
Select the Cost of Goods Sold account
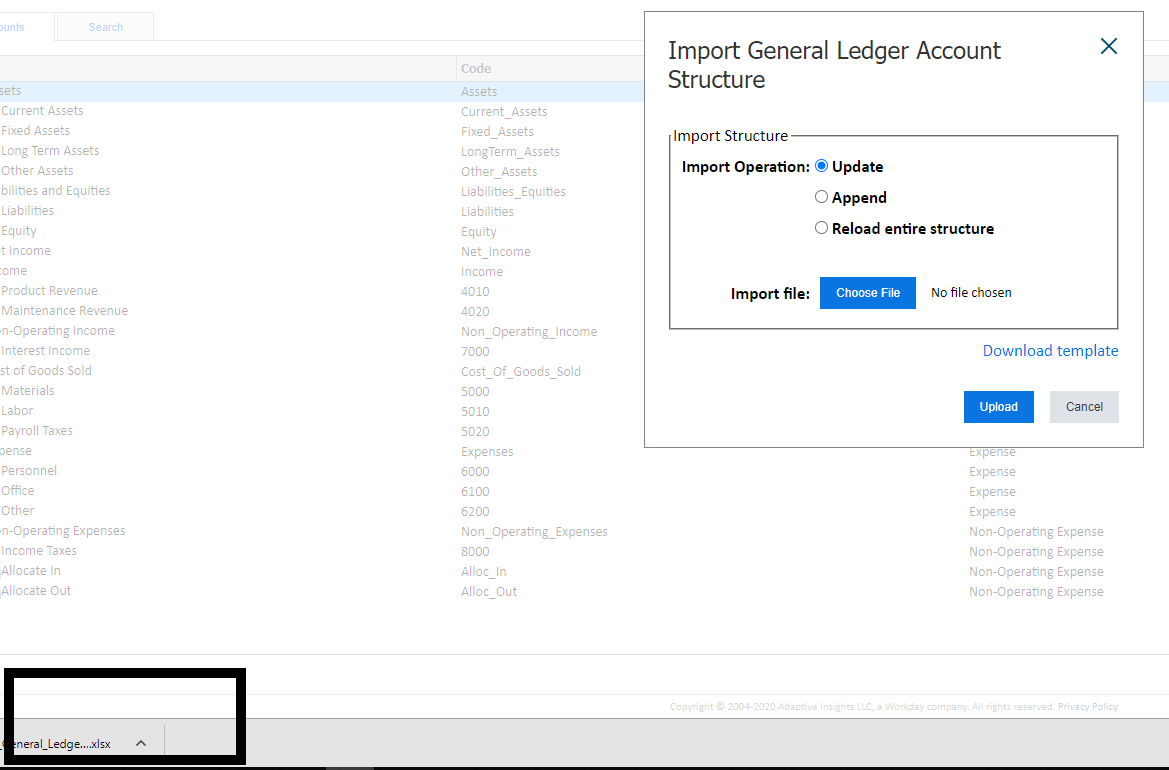point(46,370)
